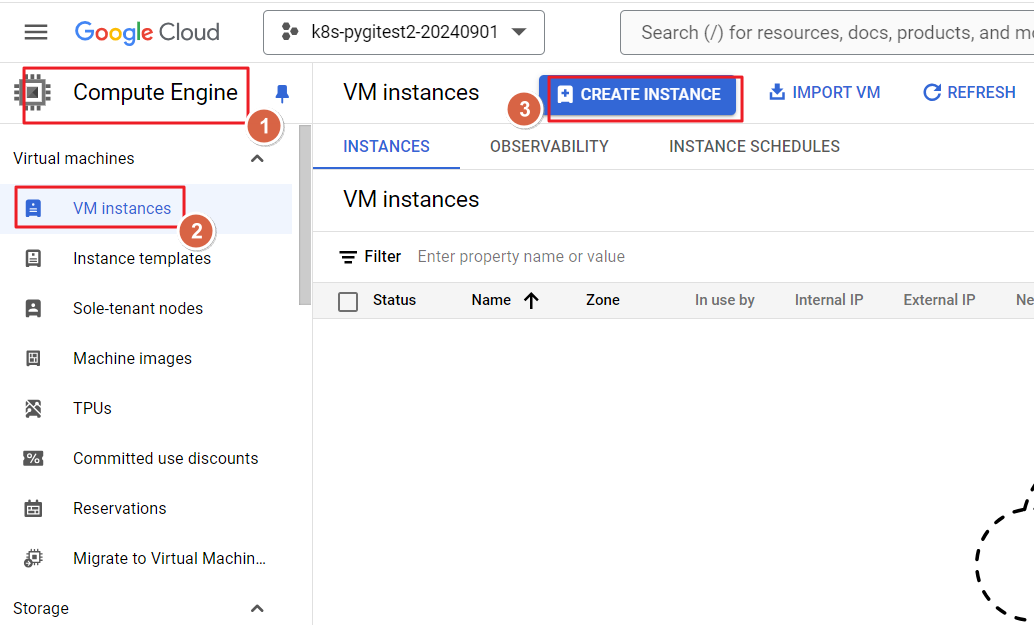The image size is (1034, 625).
Task: Tick the select-all checkbox in table header
Action: tap(348, 302)
